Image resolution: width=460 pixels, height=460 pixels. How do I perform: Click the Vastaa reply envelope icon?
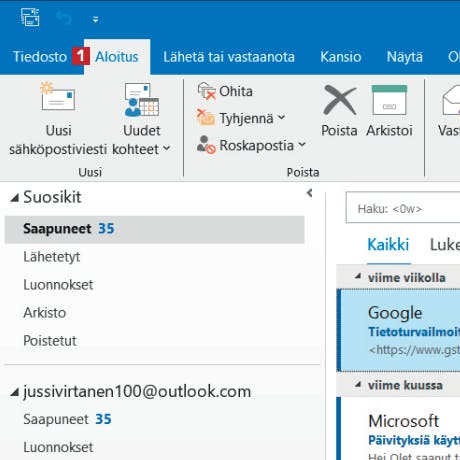(x=451, y=100)
